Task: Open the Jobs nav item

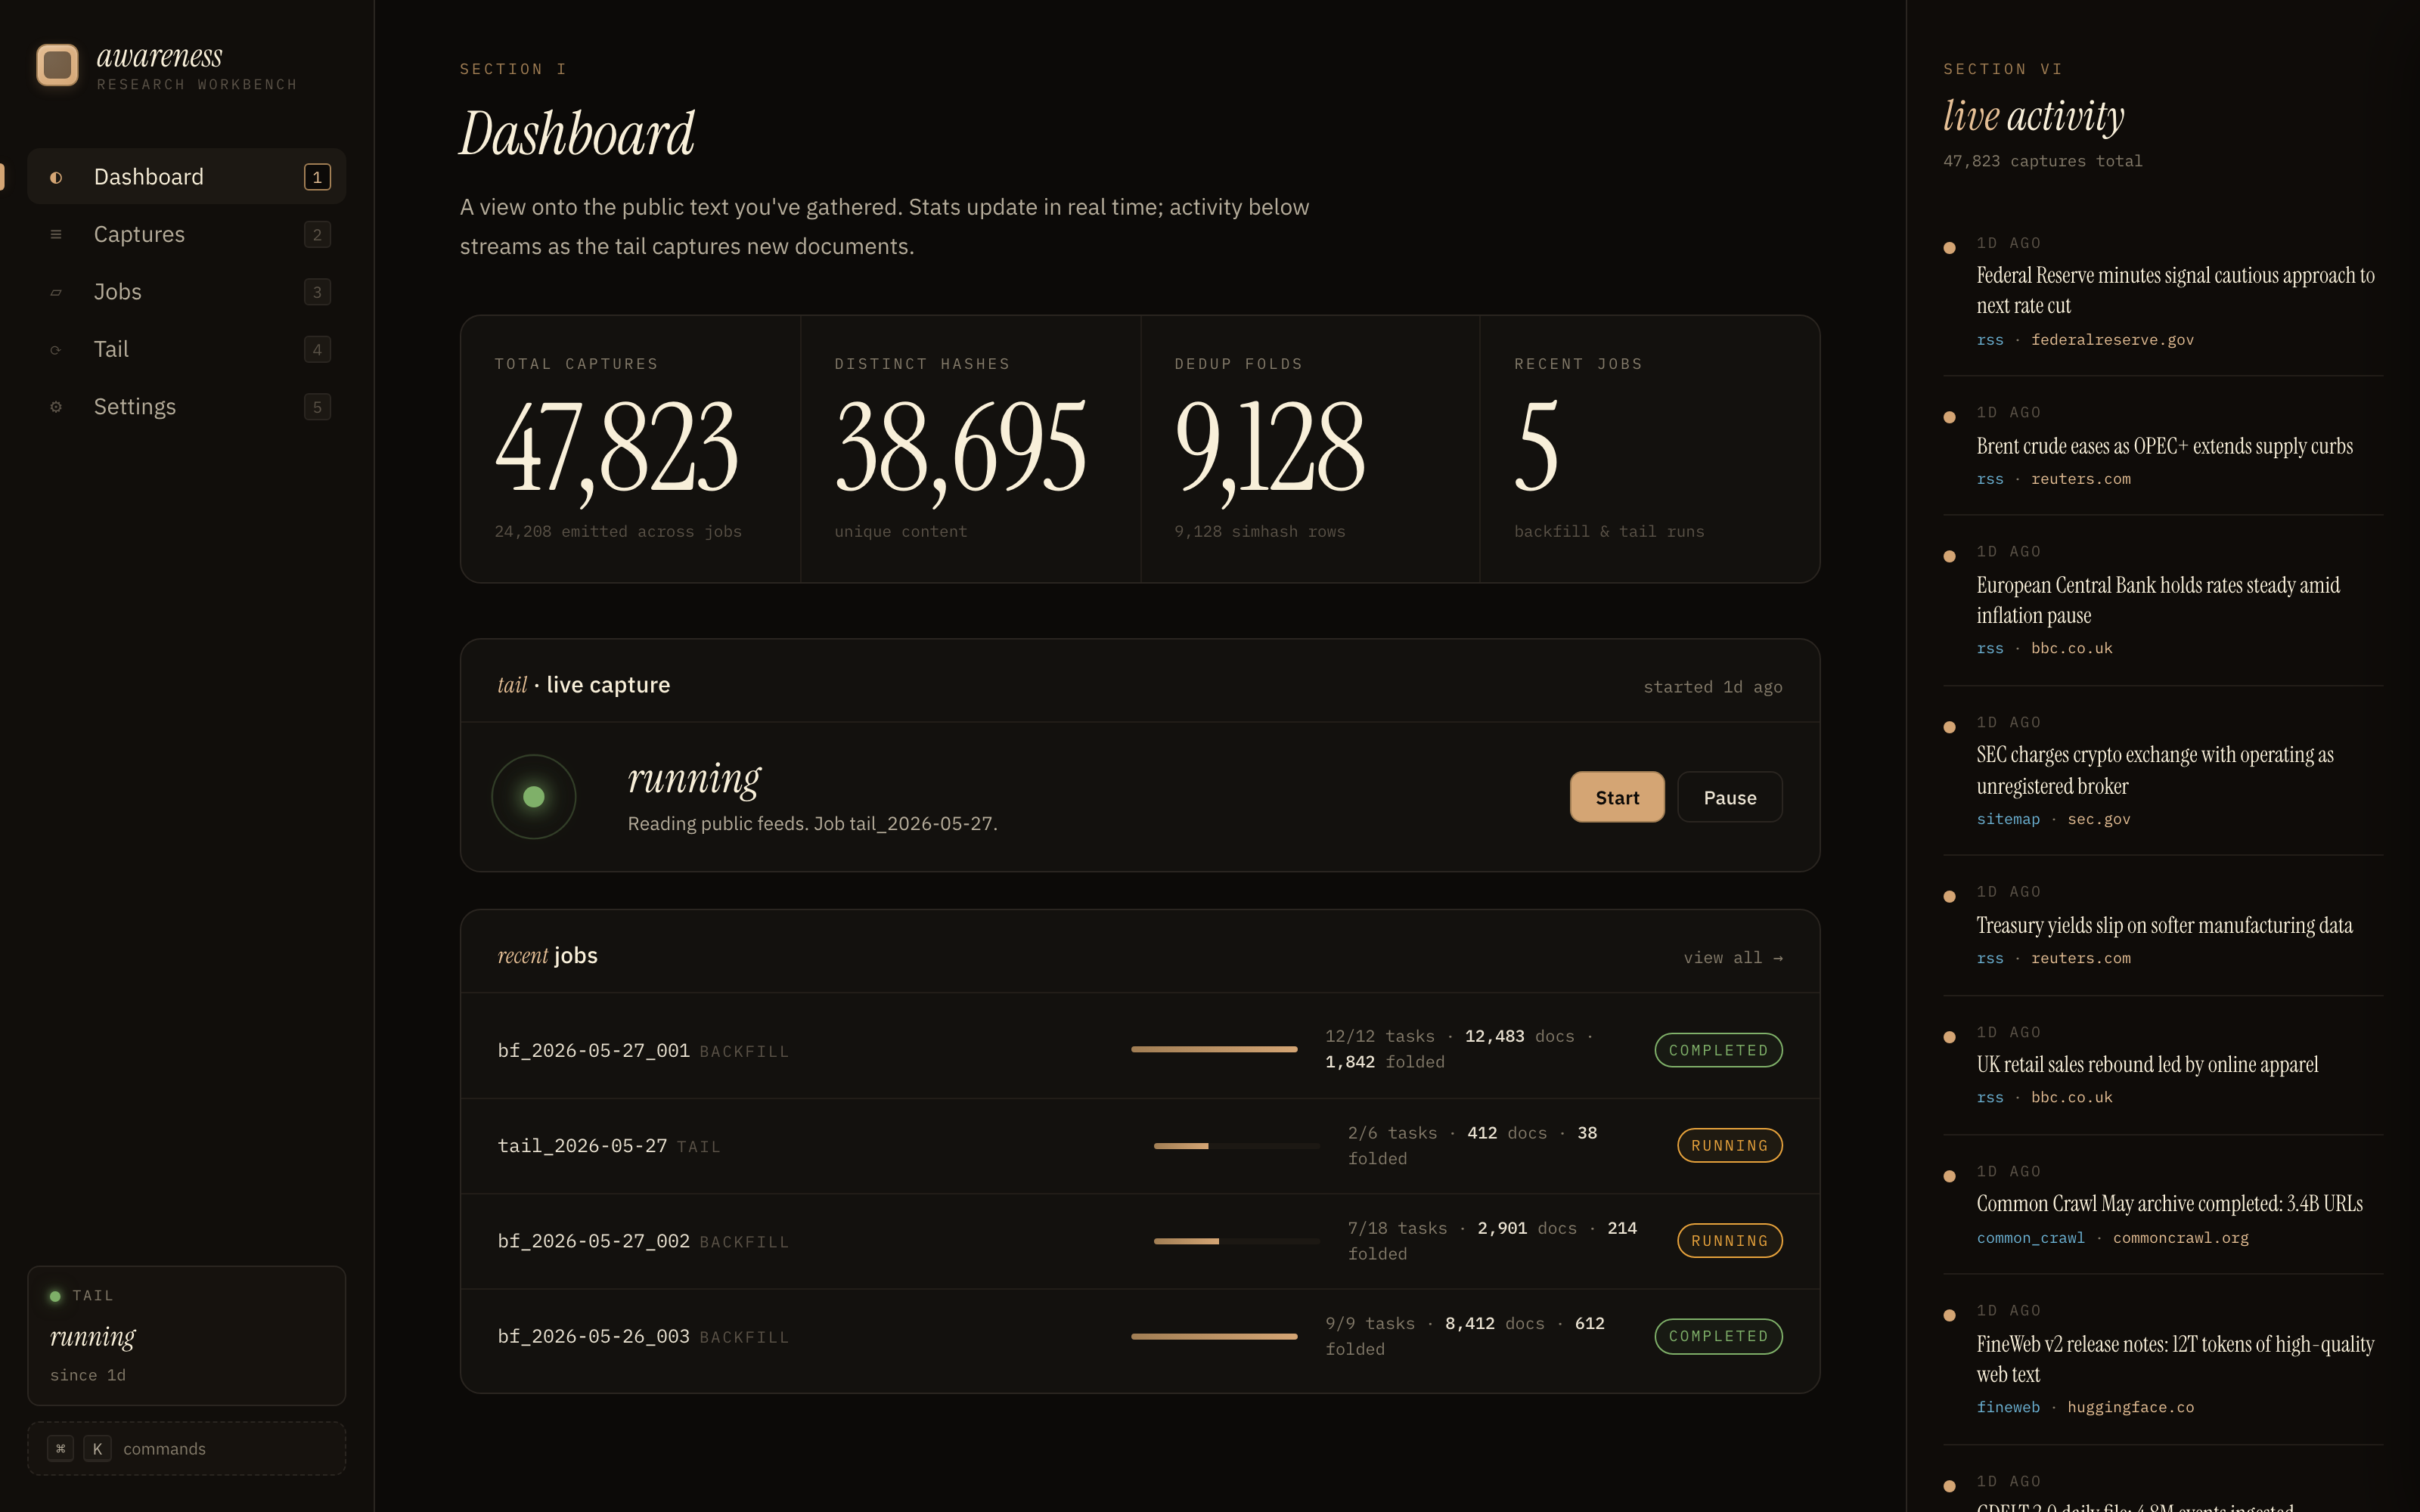Action: pyautogui.click(x=186, y=292)
